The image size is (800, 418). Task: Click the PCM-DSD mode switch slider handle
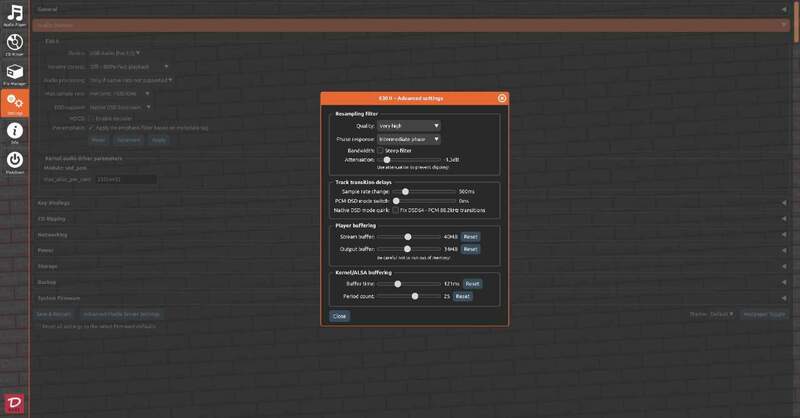click(397, 200)
